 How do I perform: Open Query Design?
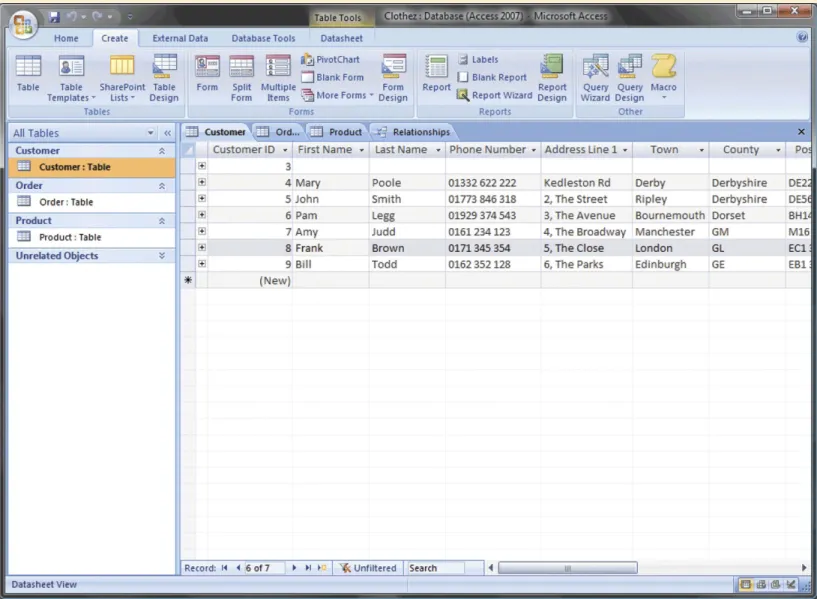(x=629, y=78)
